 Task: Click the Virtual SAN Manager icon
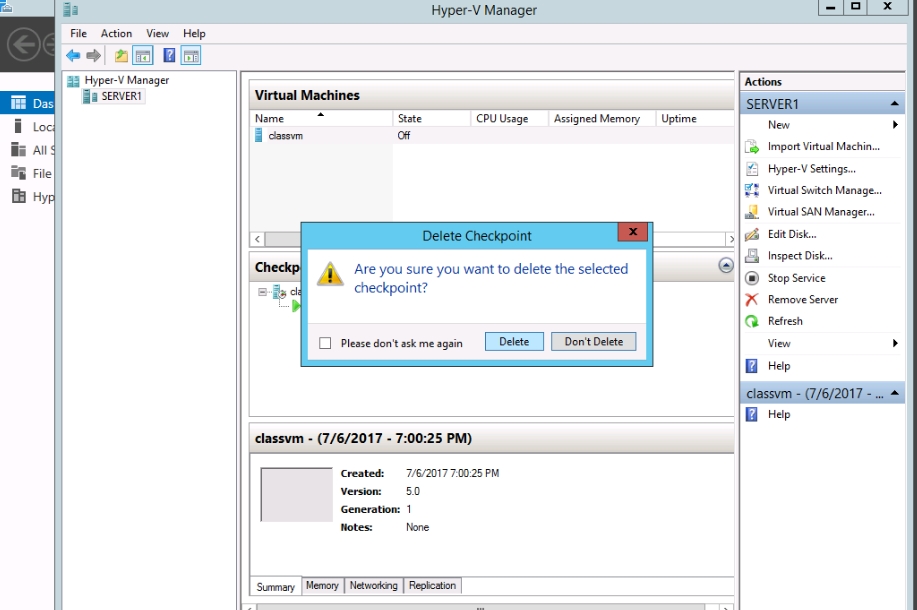pyautogui.click(x=751, y=212)
